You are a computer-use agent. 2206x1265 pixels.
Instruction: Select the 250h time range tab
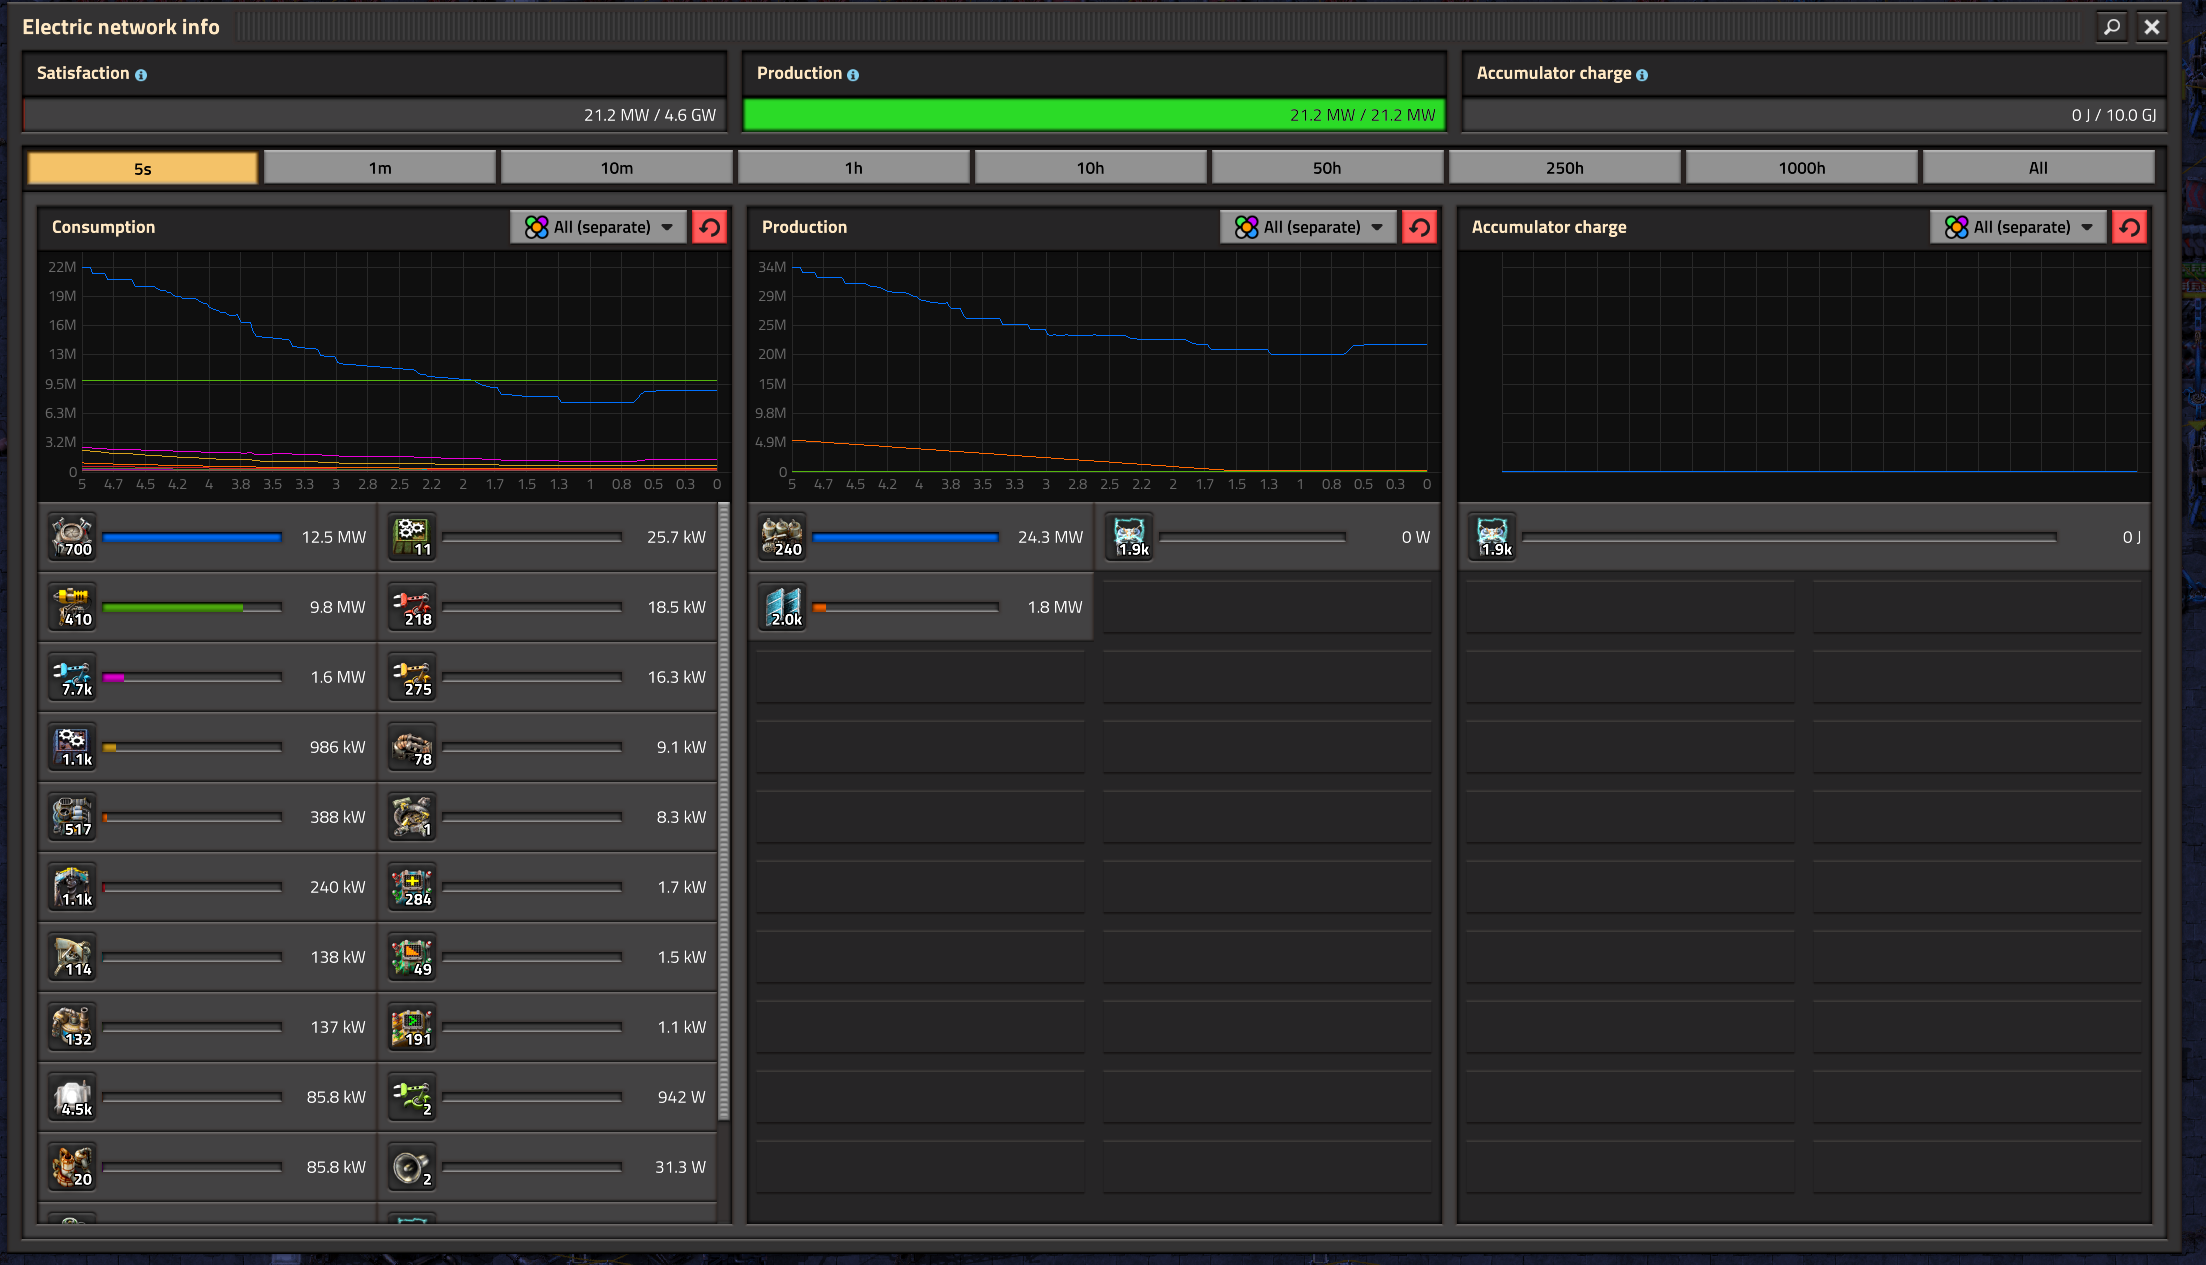[x=1565, y=168]
